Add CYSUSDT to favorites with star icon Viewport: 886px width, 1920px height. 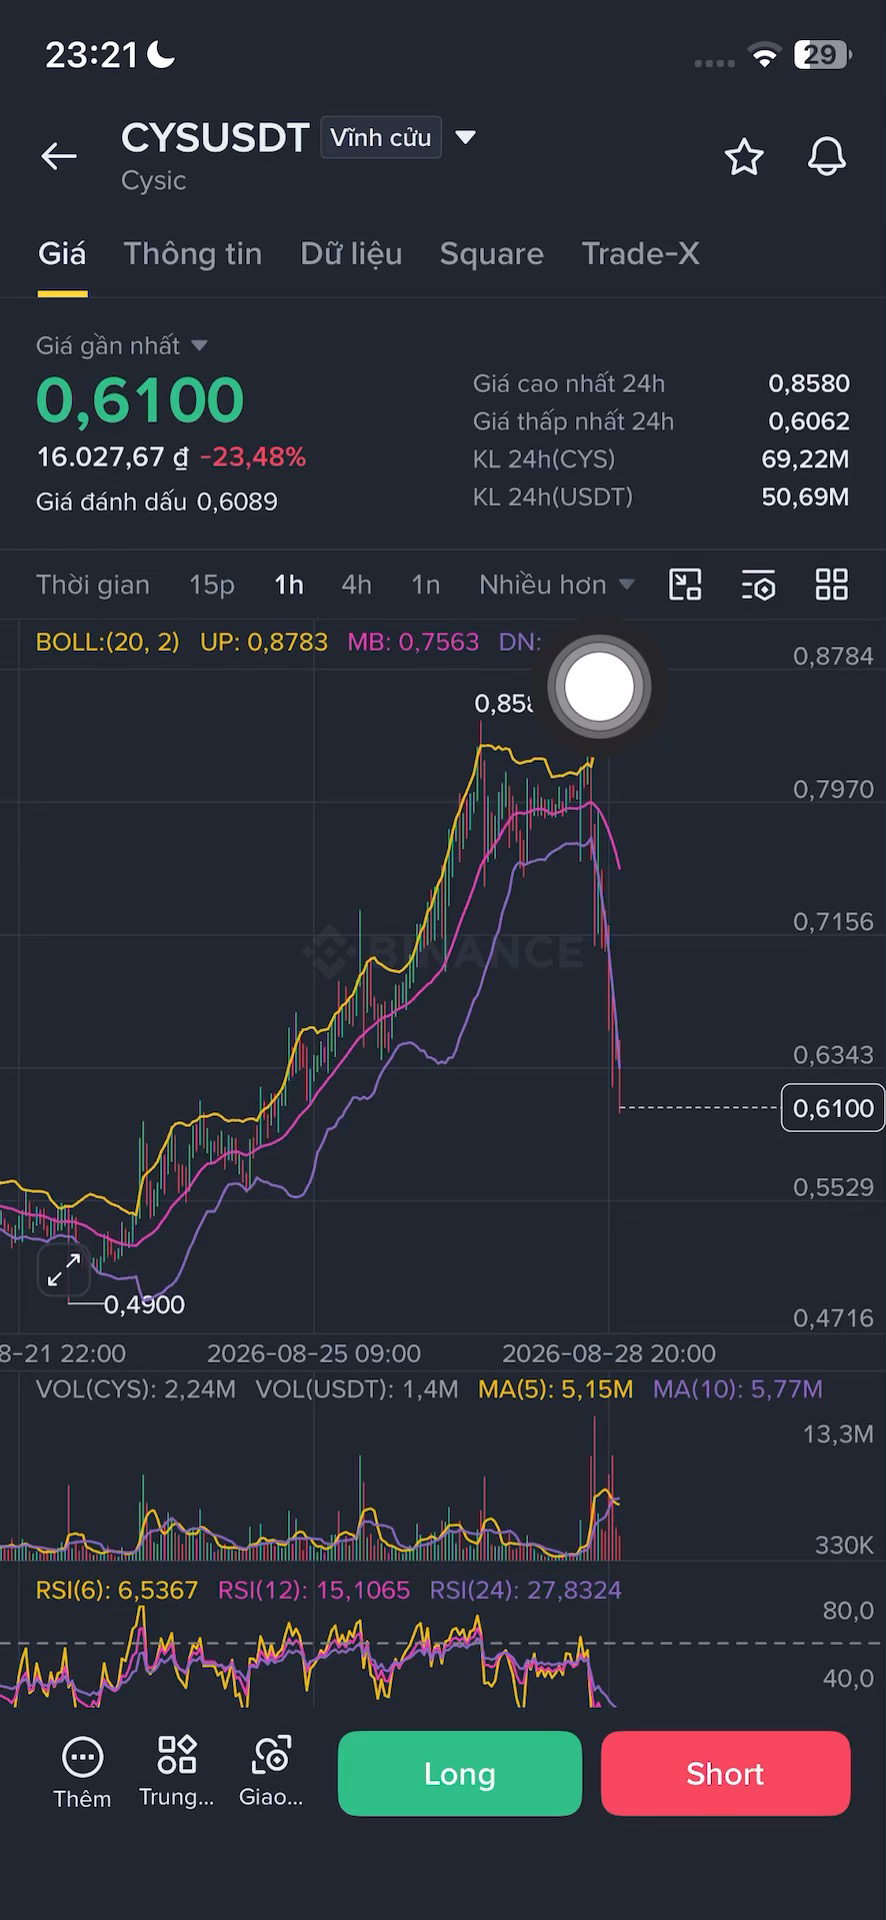(x=744, y=157)
